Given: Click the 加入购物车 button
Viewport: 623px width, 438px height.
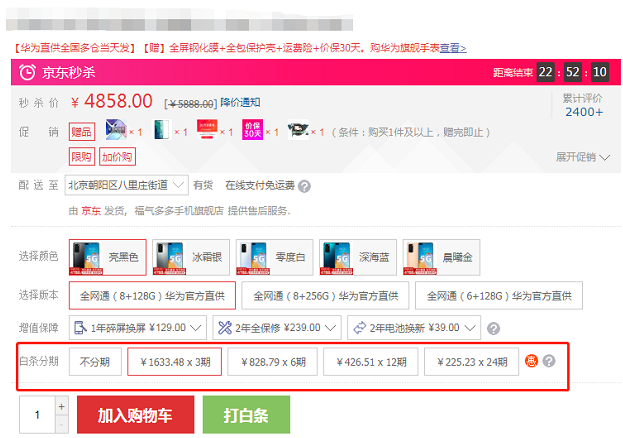Looking at the screenshot, I should 135,415.
